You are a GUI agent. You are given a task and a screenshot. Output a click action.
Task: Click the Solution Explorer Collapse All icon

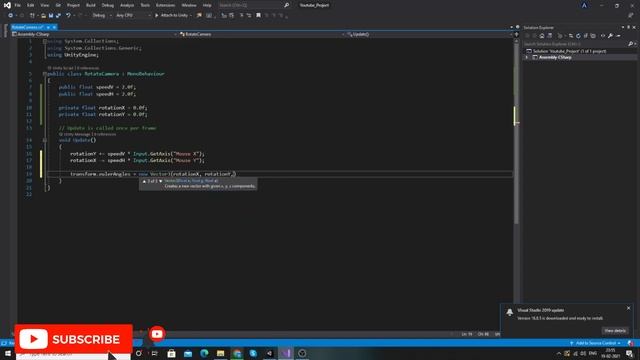pyautogui.click(x=585, y=36)
